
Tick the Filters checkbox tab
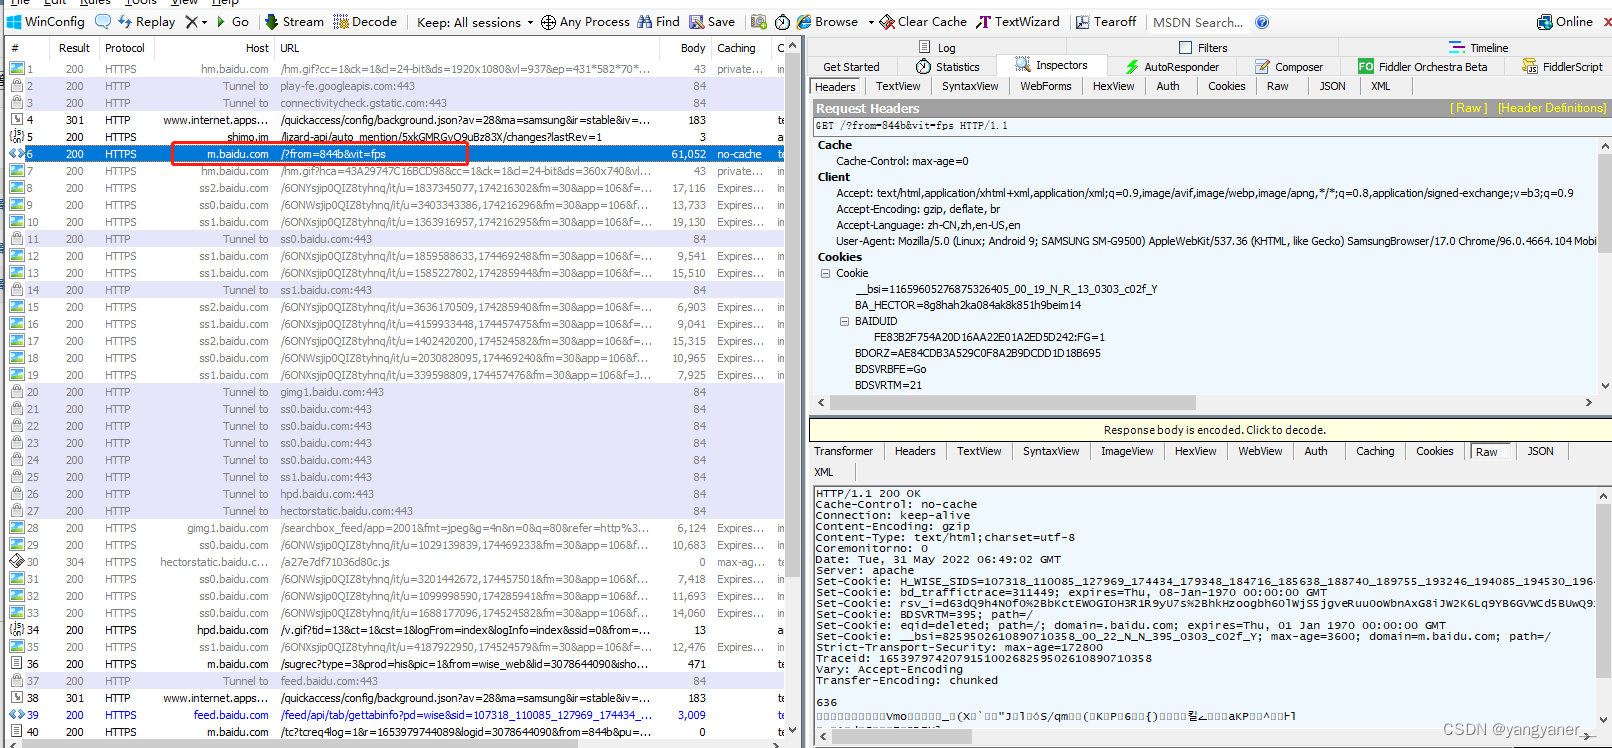(1203, 47)
